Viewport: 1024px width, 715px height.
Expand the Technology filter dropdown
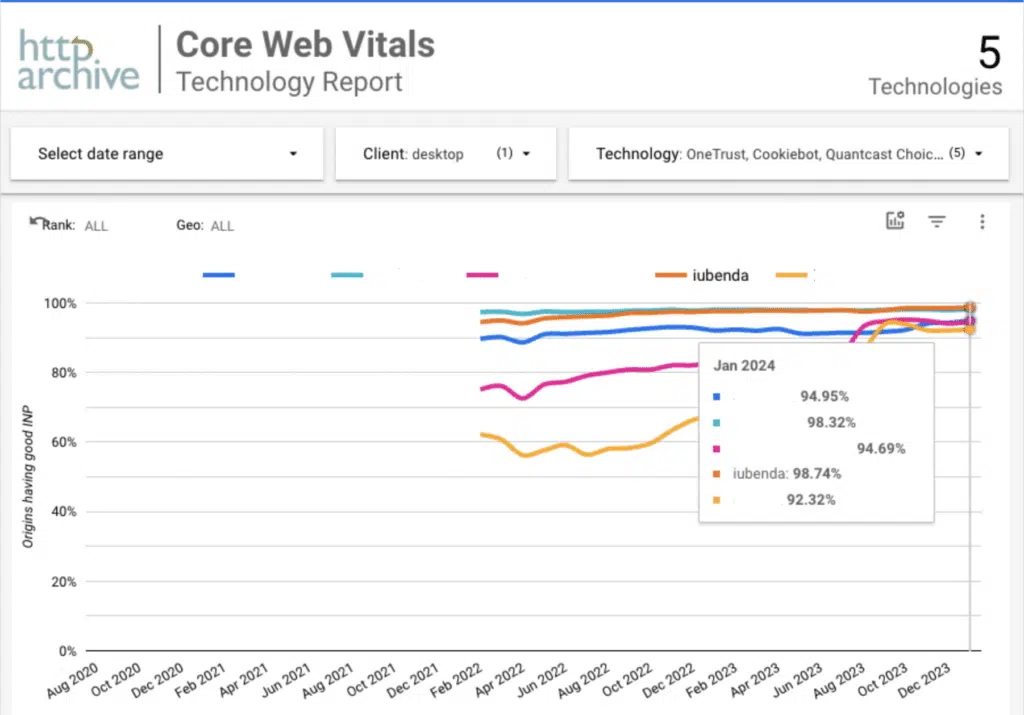788,154
